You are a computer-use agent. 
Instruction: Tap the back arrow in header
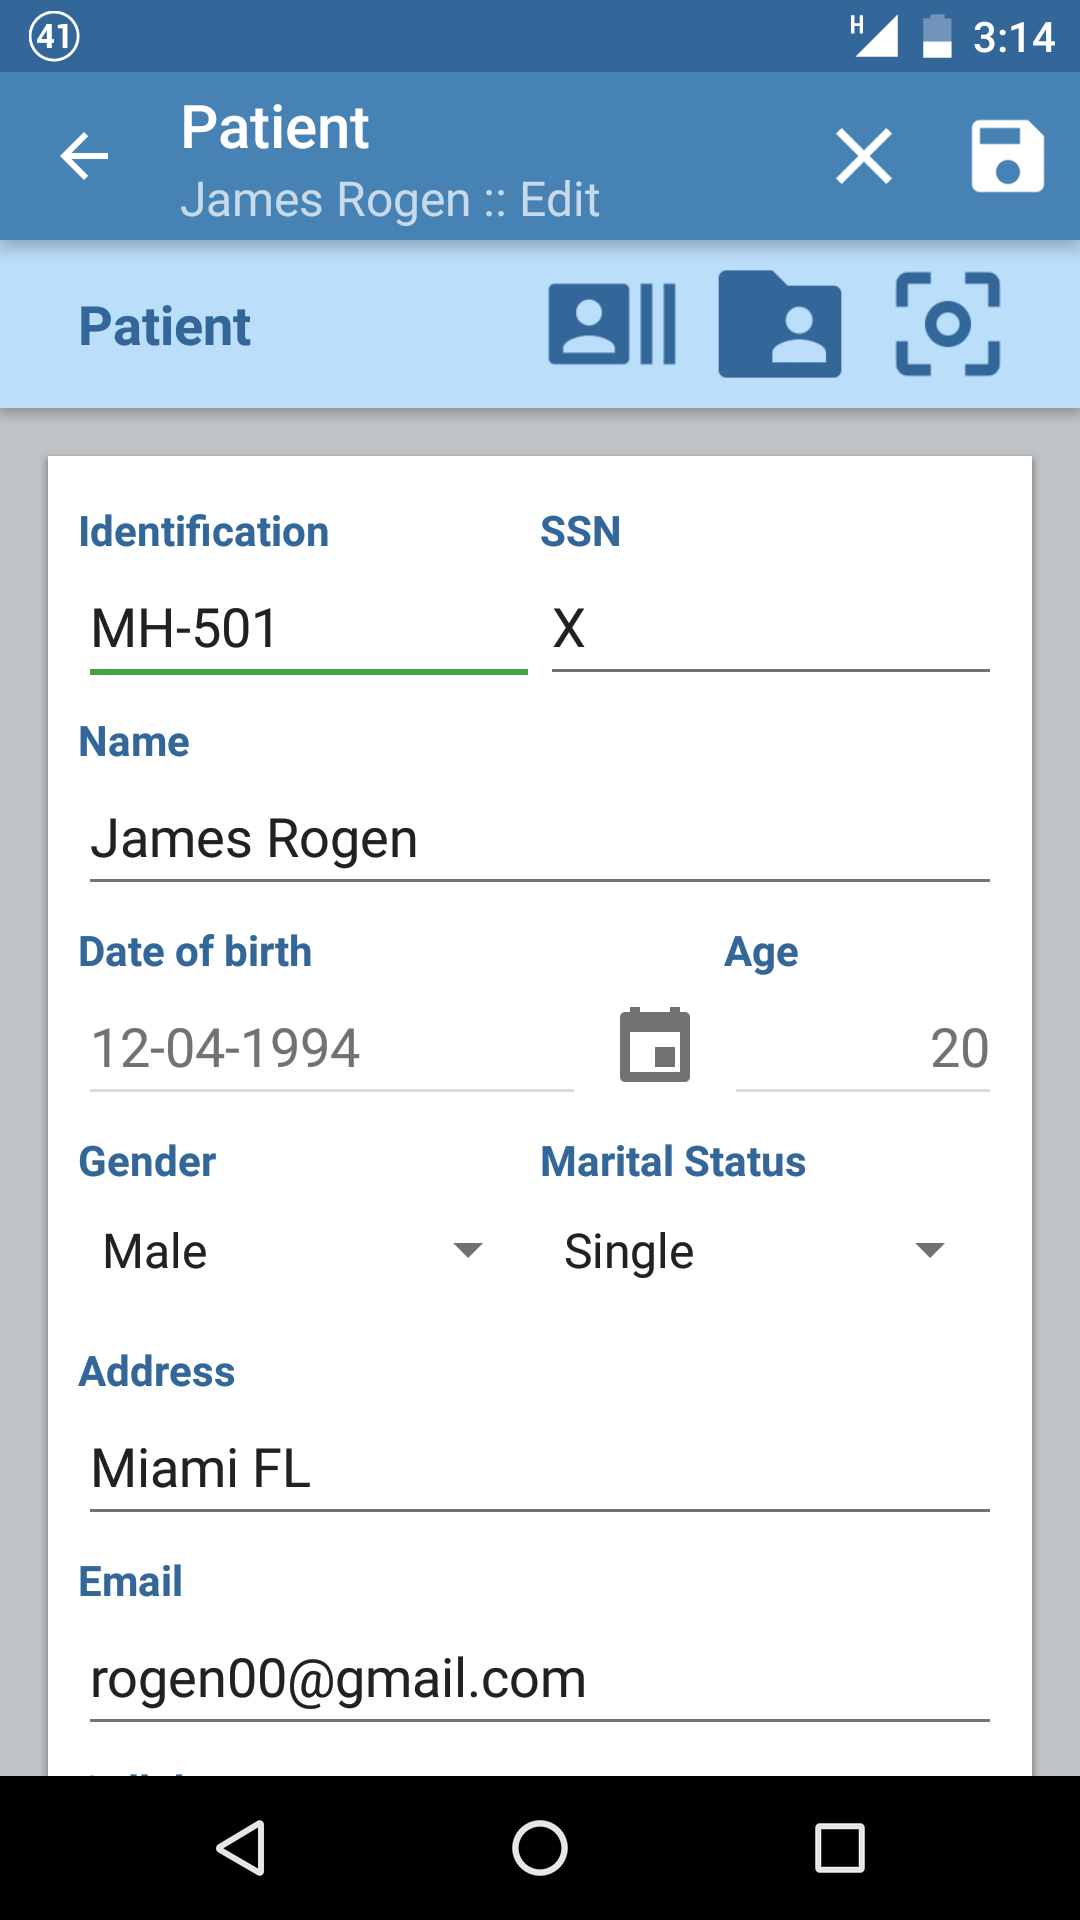click(84, 157)
